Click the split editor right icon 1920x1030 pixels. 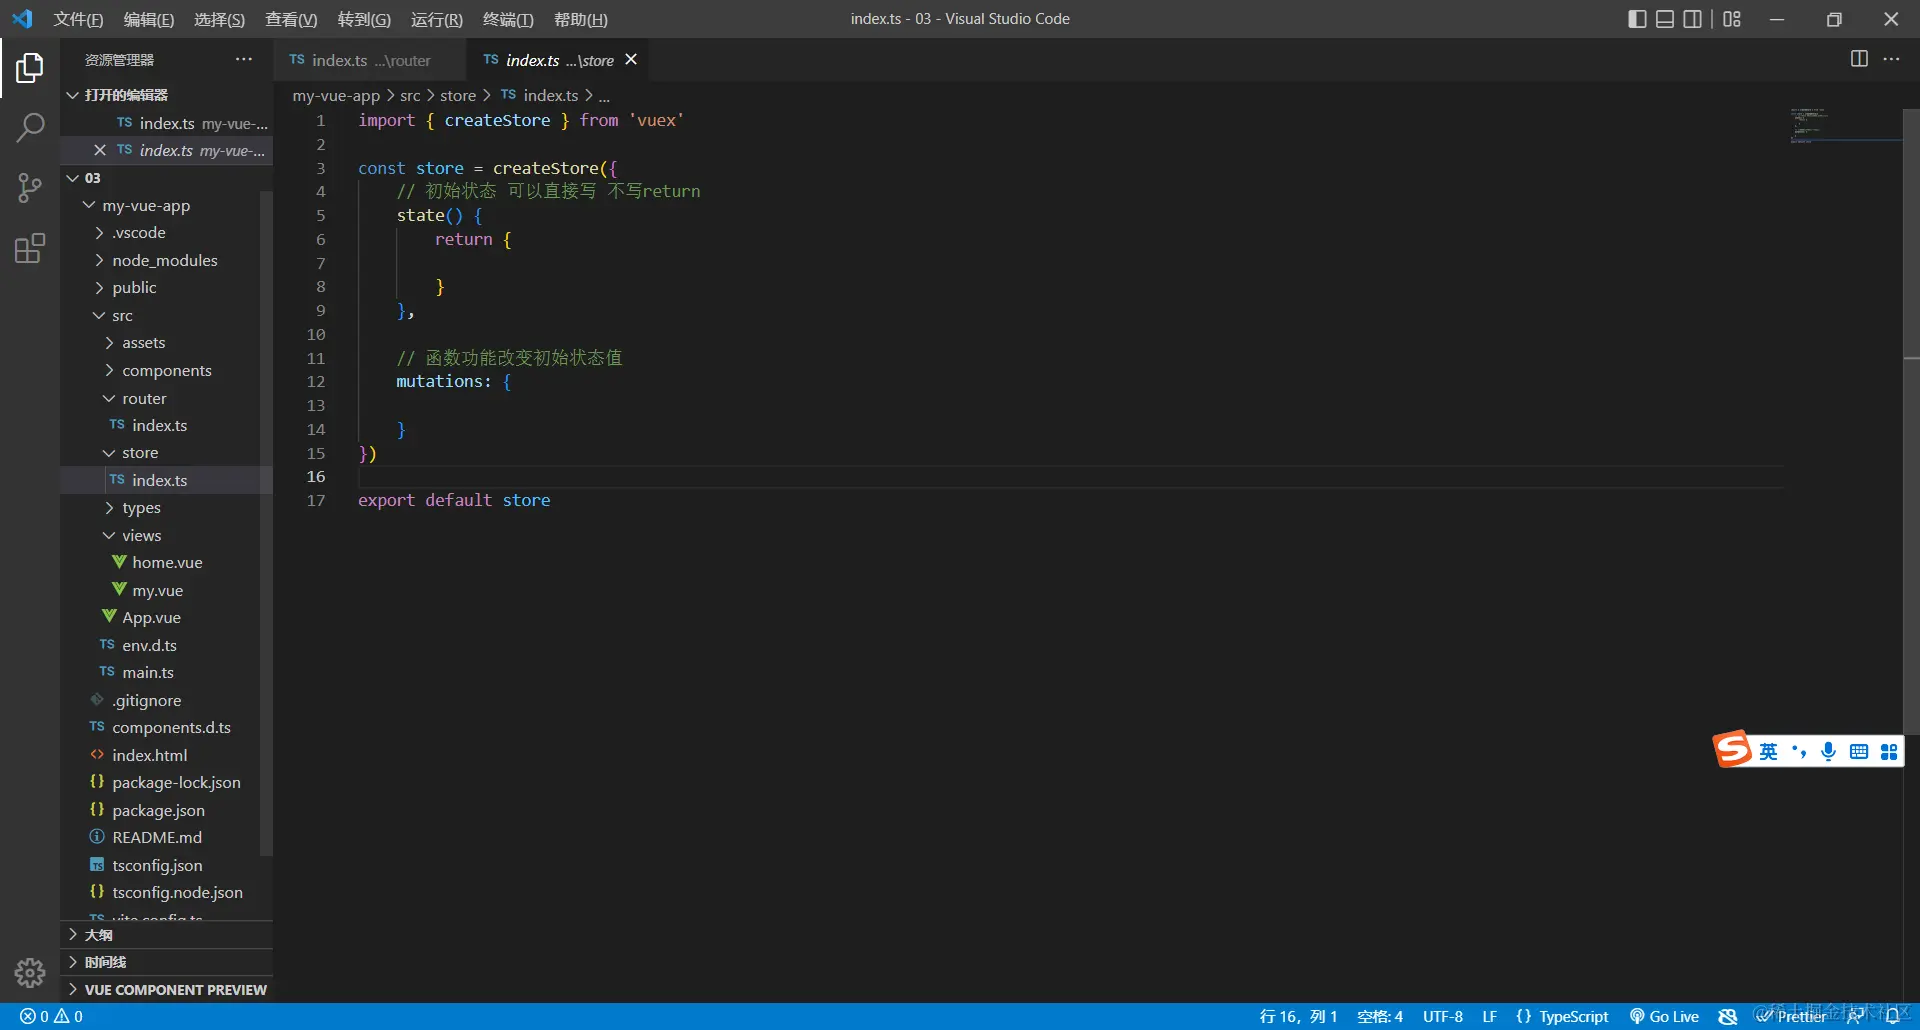(x=1859, y=59)
